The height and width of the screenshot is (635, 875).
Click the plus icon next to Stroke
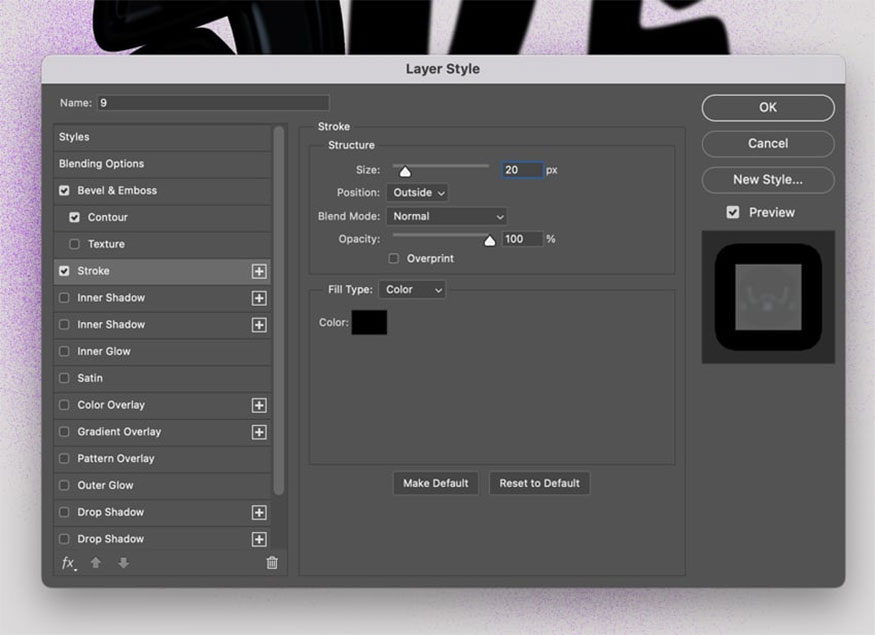[x=259, y=271]
